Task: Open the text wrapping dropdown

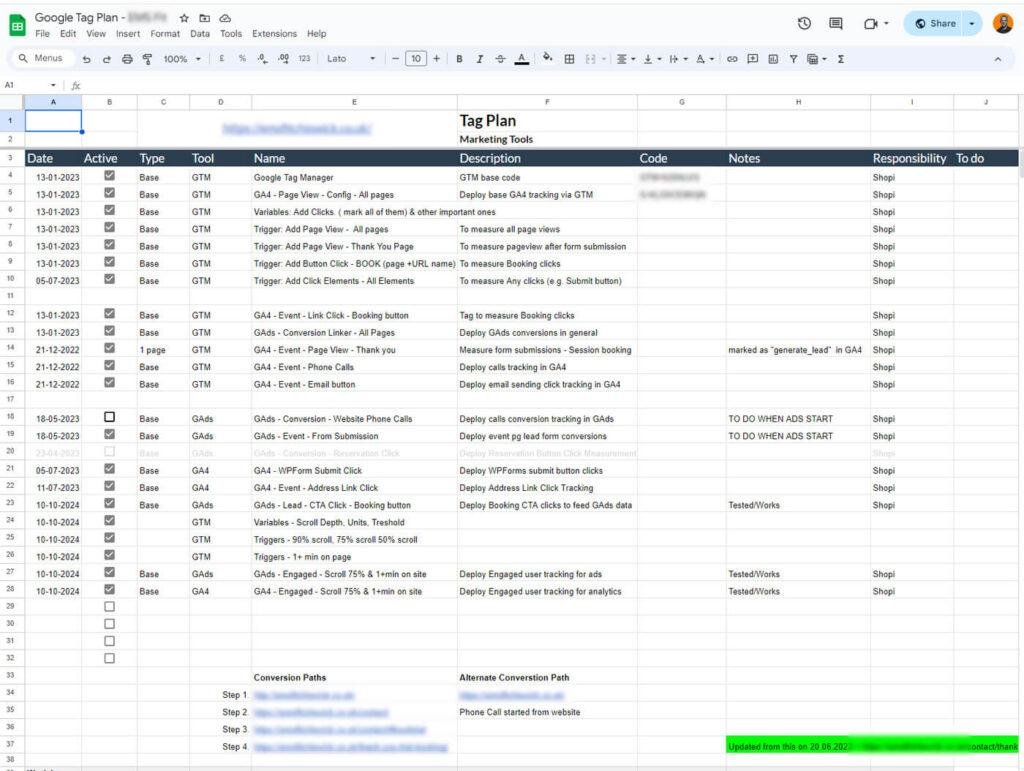Action: coord(679,59)
